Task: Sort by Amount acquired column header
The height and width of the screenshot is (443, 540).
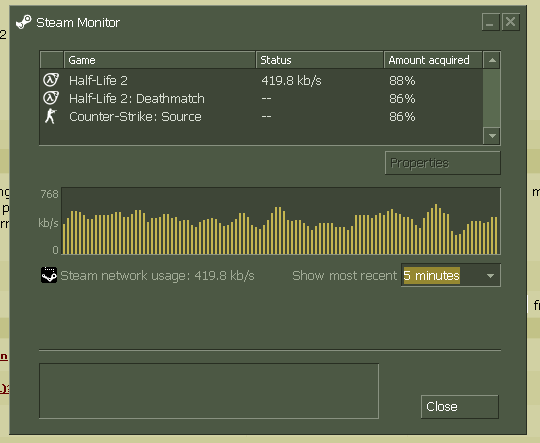Action: coord(433,60)
